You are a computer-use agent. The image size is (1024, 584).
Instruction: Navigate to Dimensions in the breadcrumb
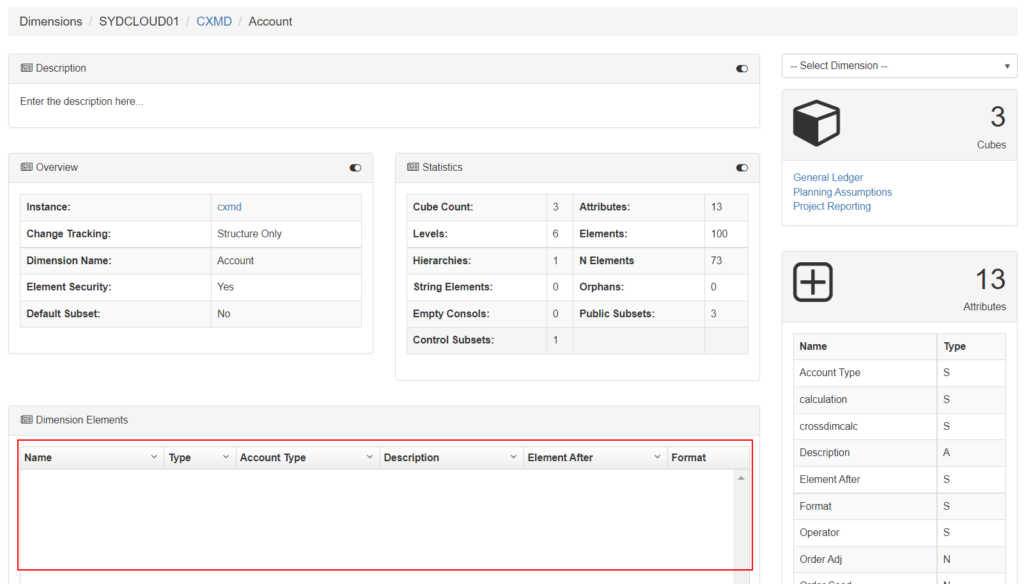pyautogui.click(x=51, y=21)
